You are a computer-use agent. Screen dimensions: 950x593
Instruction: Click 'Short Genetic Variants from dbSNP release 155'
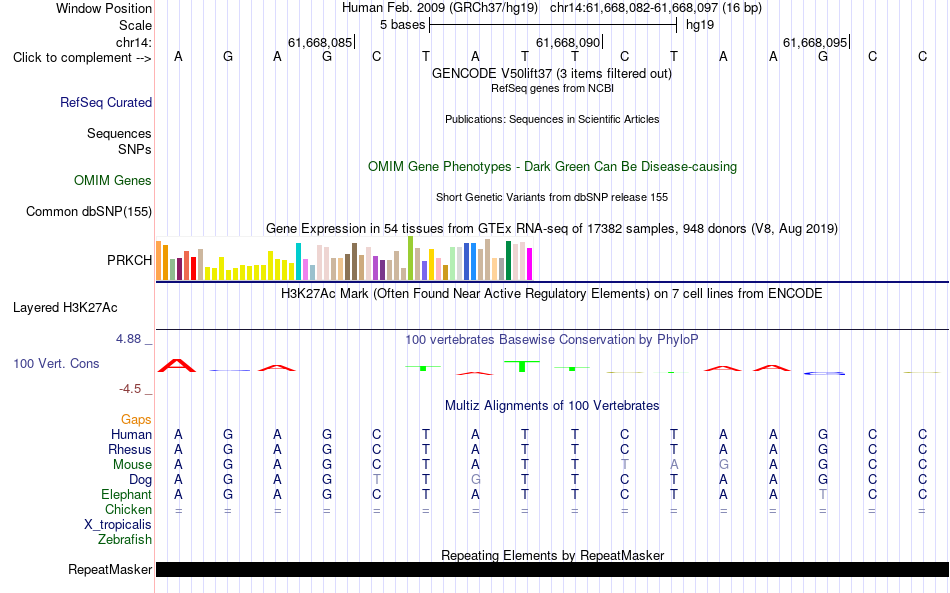[552, 197]
